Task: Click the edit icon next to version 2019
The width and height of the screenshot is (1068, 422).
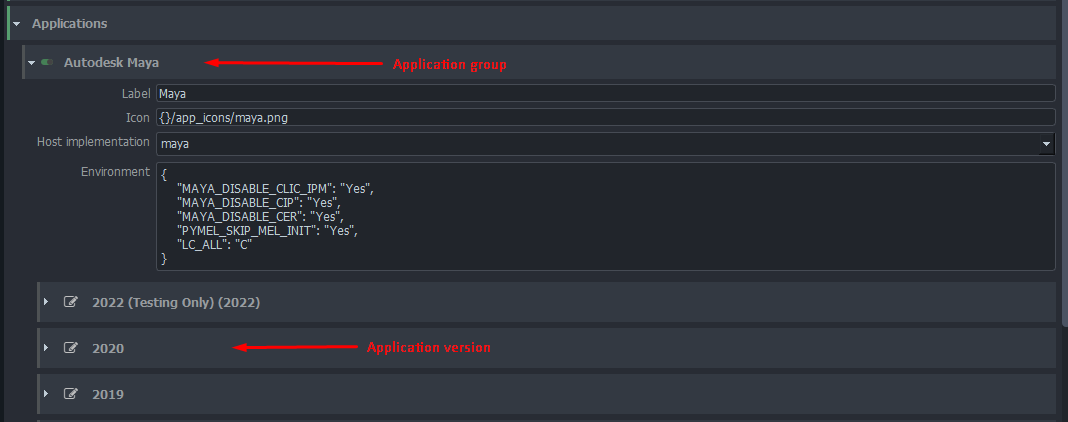Action: point(70,393)
